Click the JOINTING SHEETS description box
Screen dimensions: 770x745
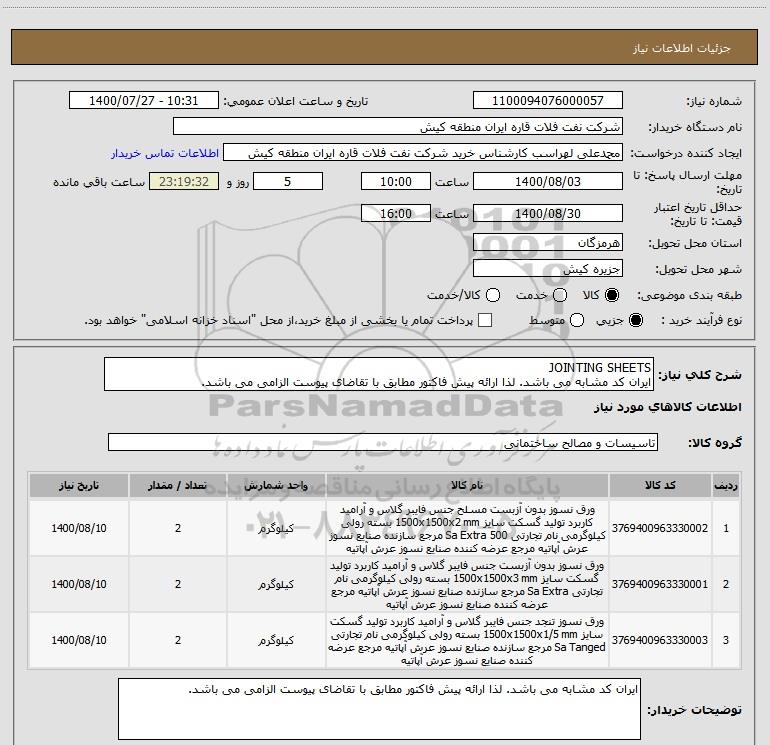click(379, 374)
